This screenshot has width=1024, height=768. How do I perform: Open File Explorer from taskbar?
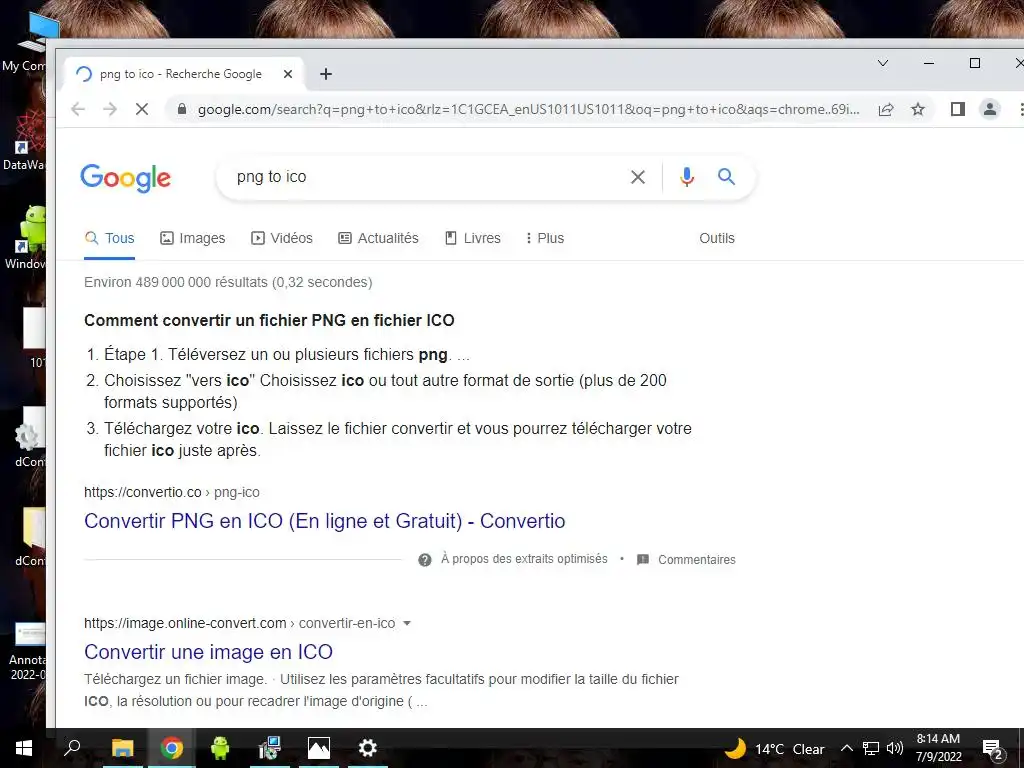(122, 748)
